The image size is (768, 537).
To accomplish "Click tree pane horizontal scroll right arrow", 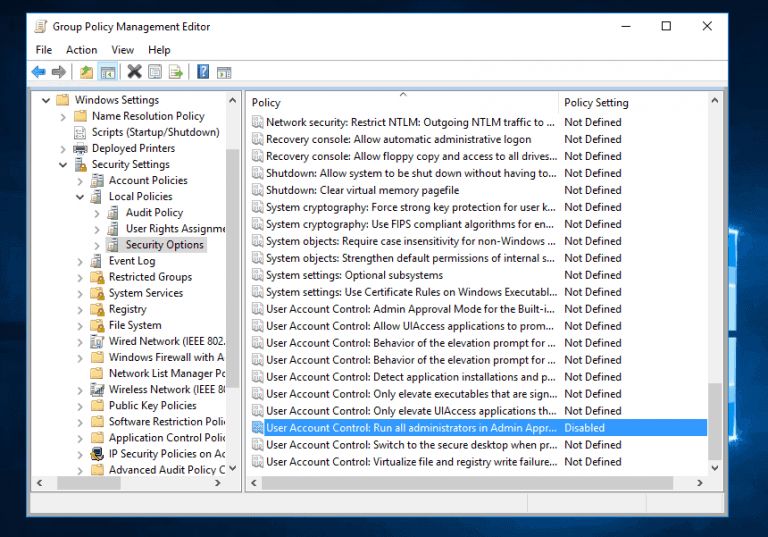I will 218,483.
